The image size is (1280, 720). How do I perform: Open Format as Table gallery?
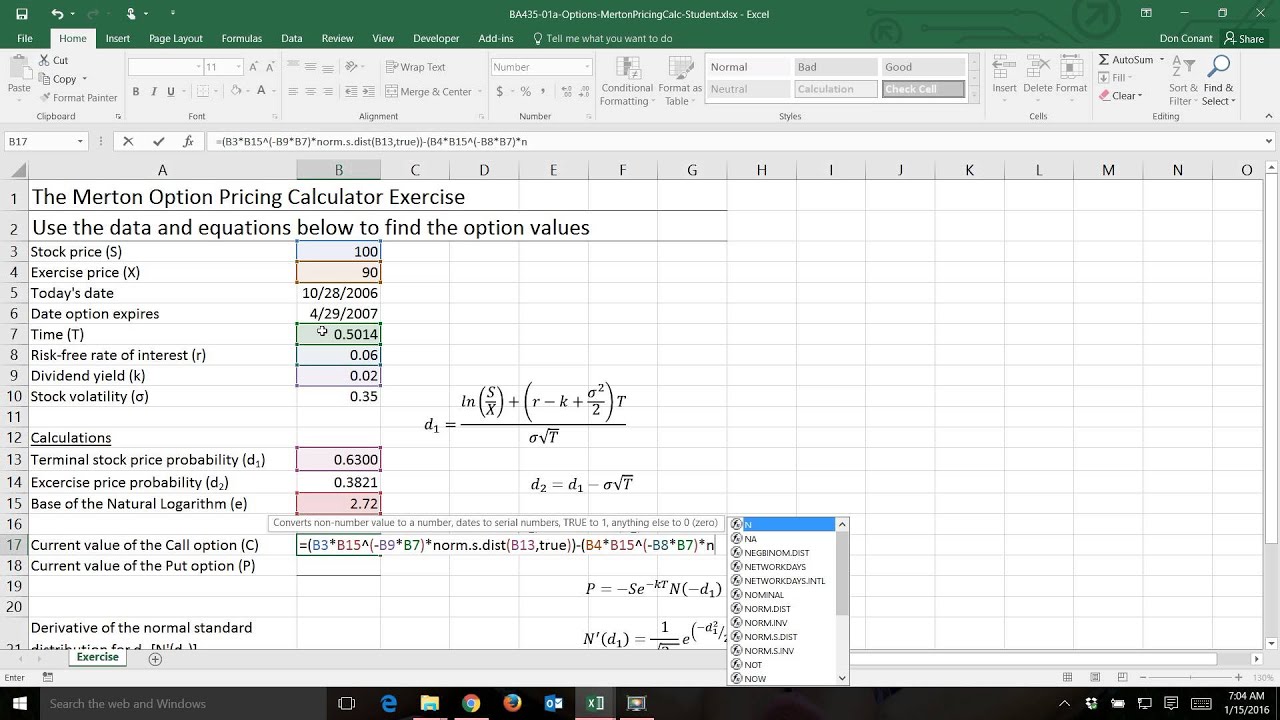[680, 81]
